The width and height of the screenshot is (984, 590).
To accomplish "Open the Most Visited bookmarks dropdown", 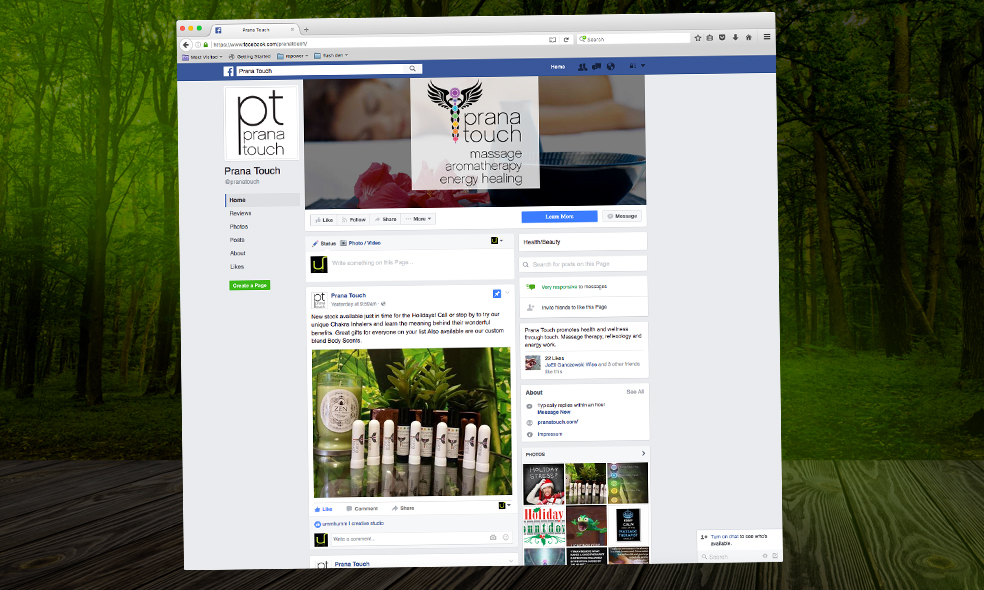I will [202, 57].
